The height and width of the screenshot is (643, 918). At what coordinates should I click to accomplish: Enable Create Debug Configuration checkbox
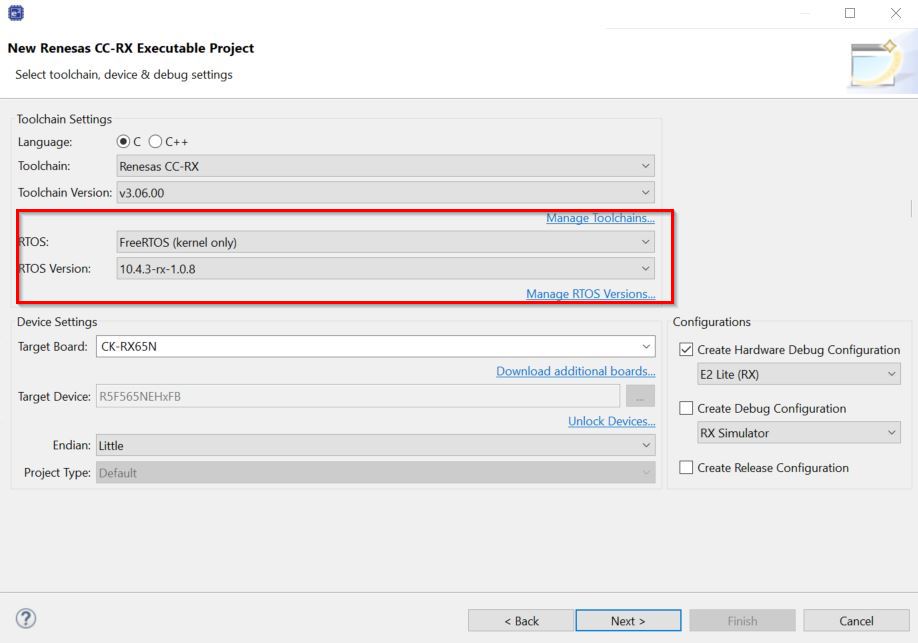click(x=686, y=408)
